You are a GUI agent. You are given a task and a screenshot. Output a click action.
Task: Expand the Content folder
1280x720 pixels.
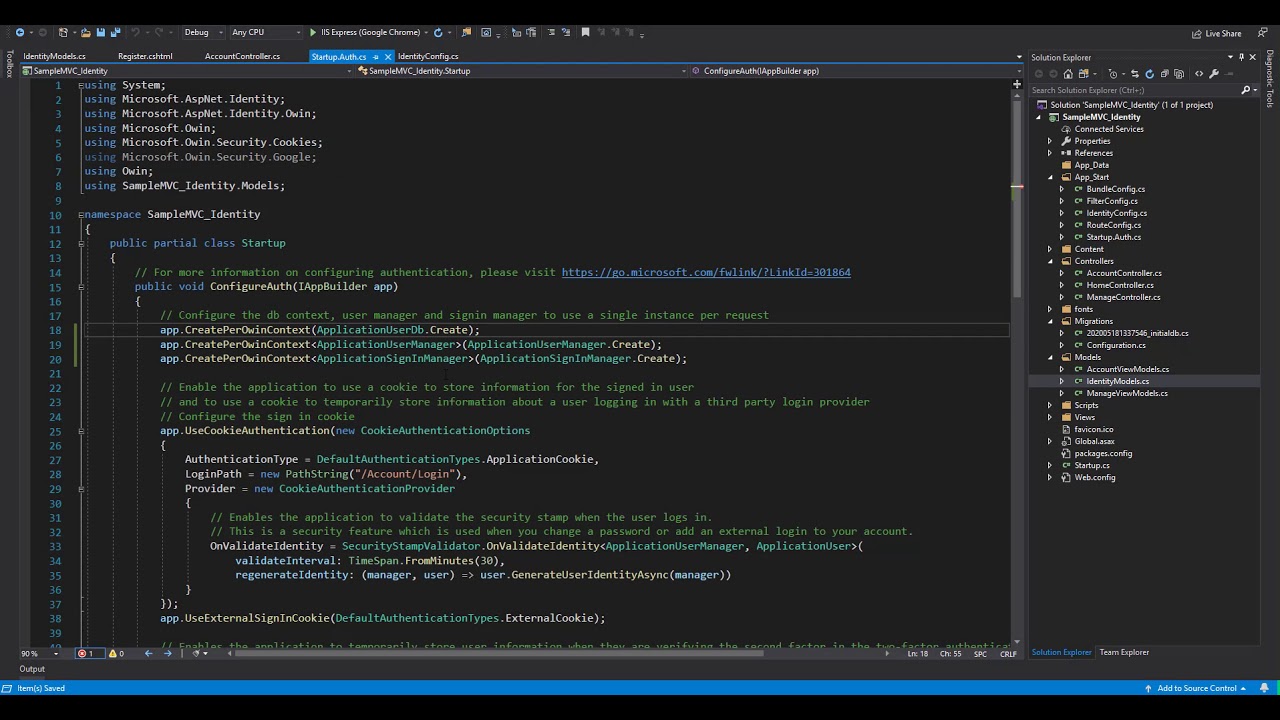(1050, 249)
